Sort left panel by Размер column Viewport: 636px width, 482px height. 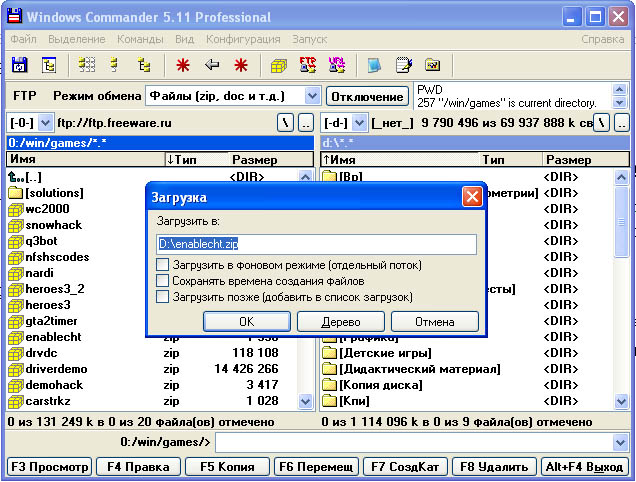(x=271, y=159)
